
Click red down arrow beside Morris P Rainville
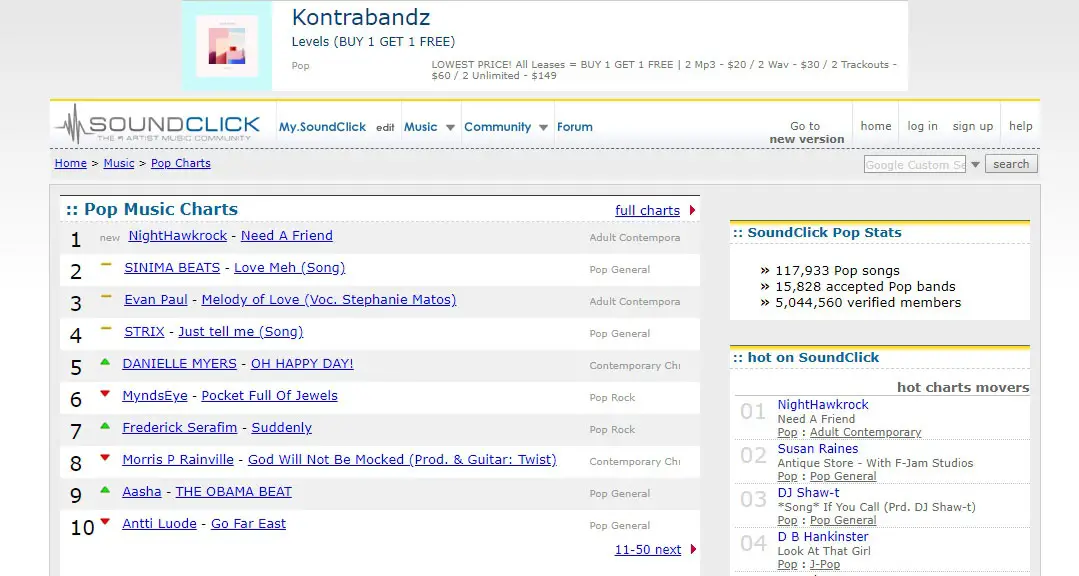click(105, 458)
